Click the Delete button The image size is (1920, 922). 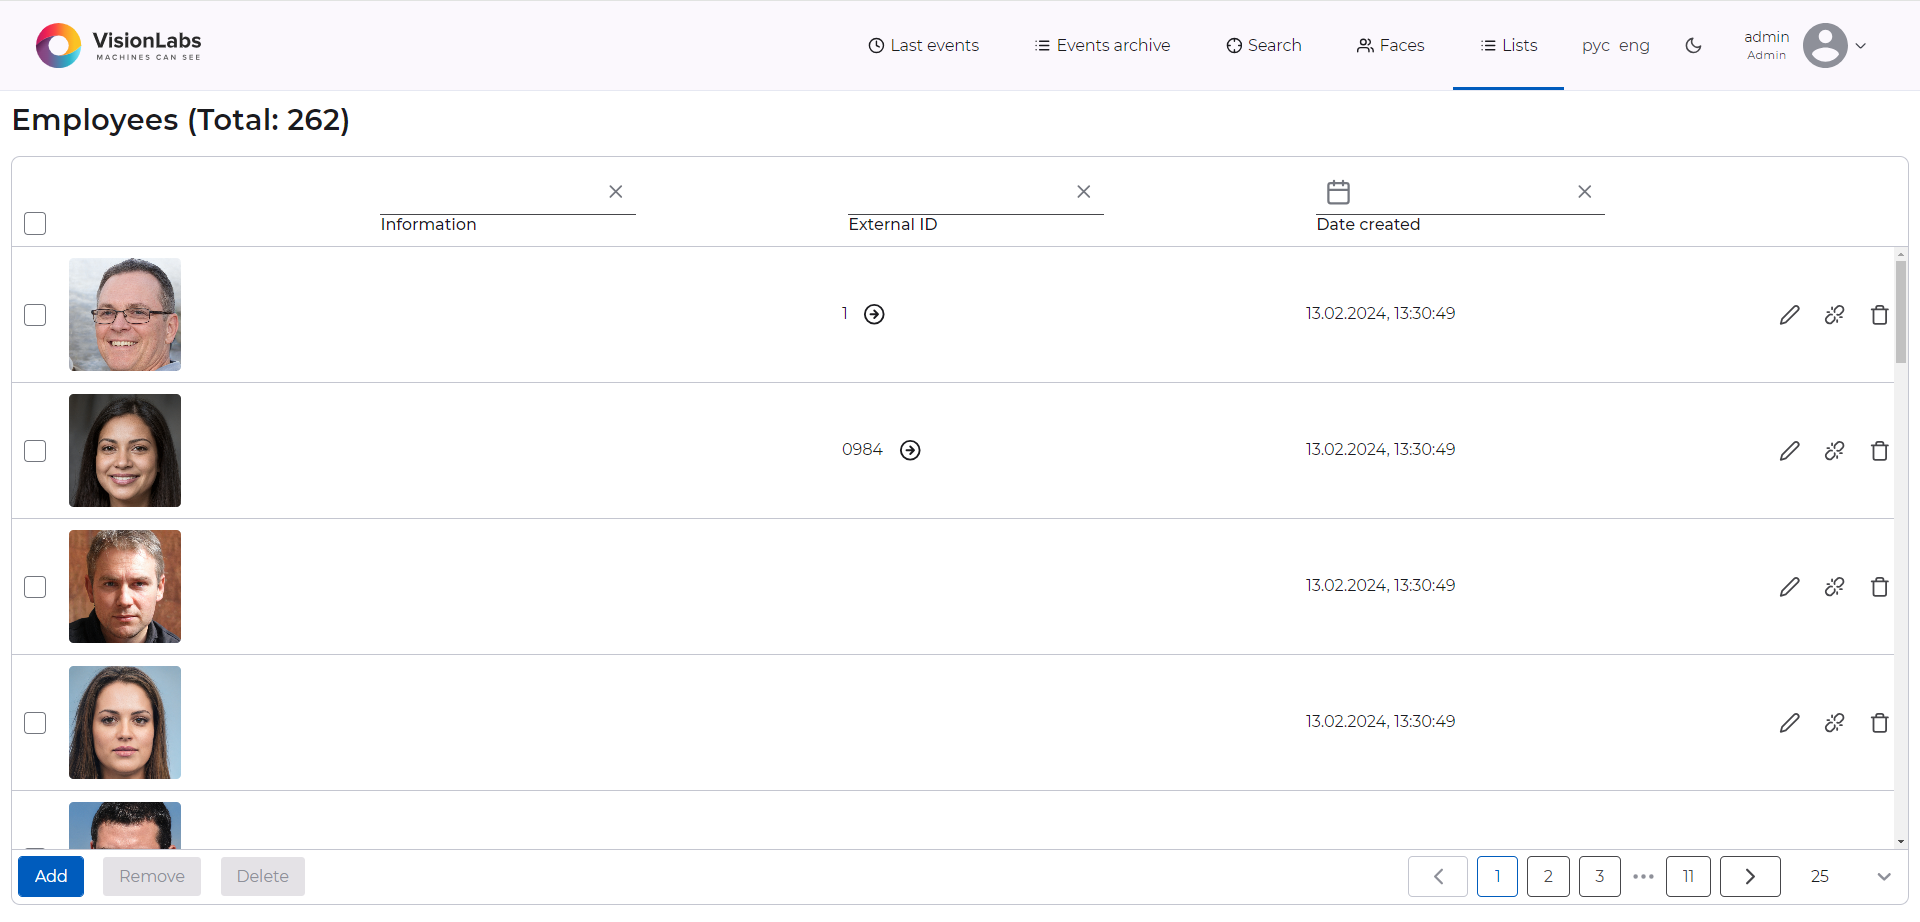(x=263, y=876)
